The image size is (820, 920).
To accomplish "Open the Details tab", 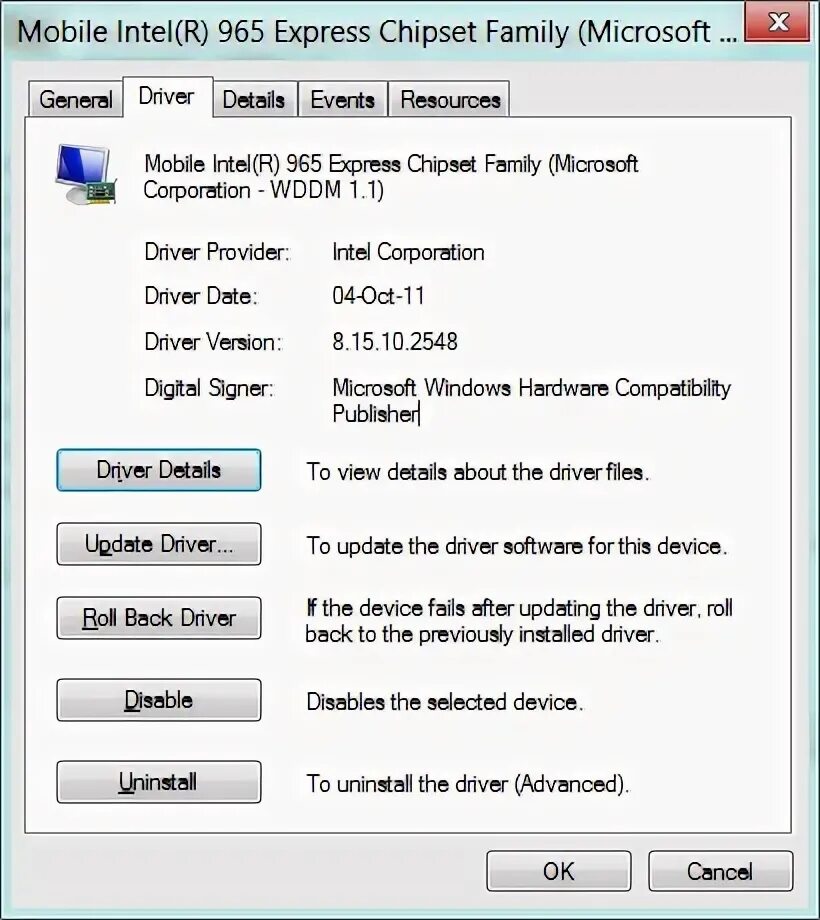I will [x=254, y=99].
